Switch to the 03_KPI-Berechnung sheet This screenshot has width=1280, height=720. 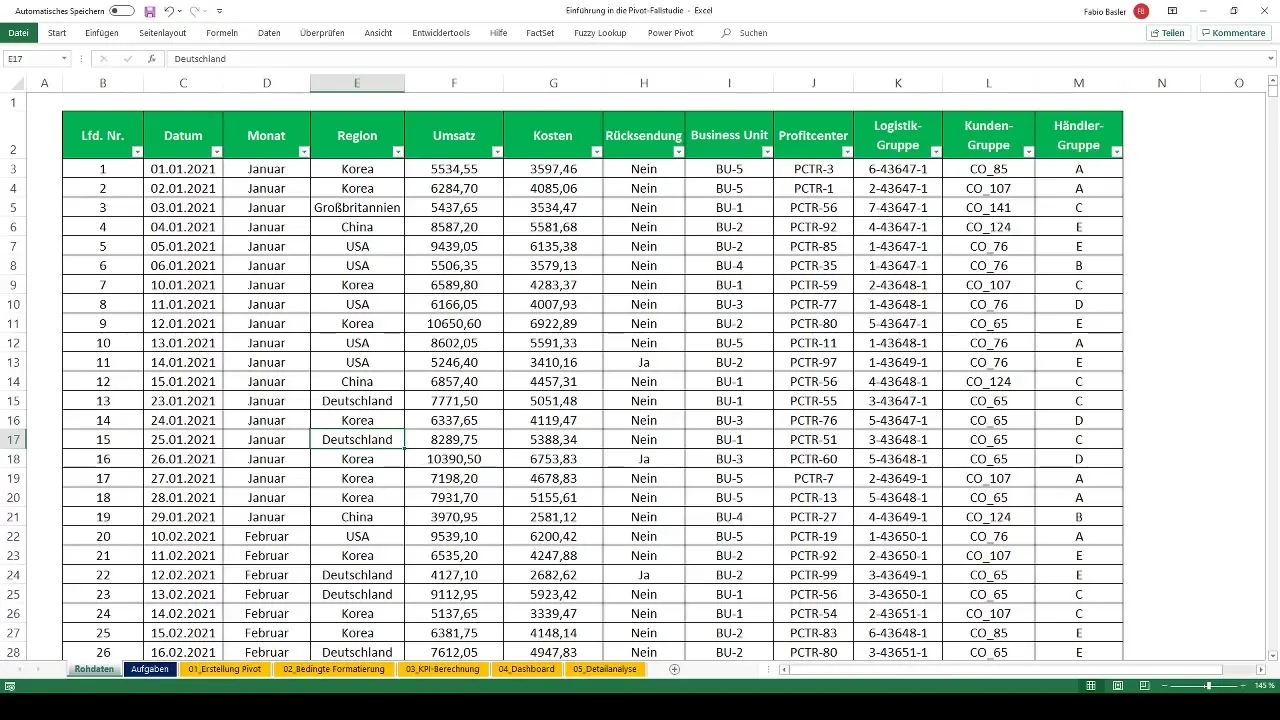(442, 669)
